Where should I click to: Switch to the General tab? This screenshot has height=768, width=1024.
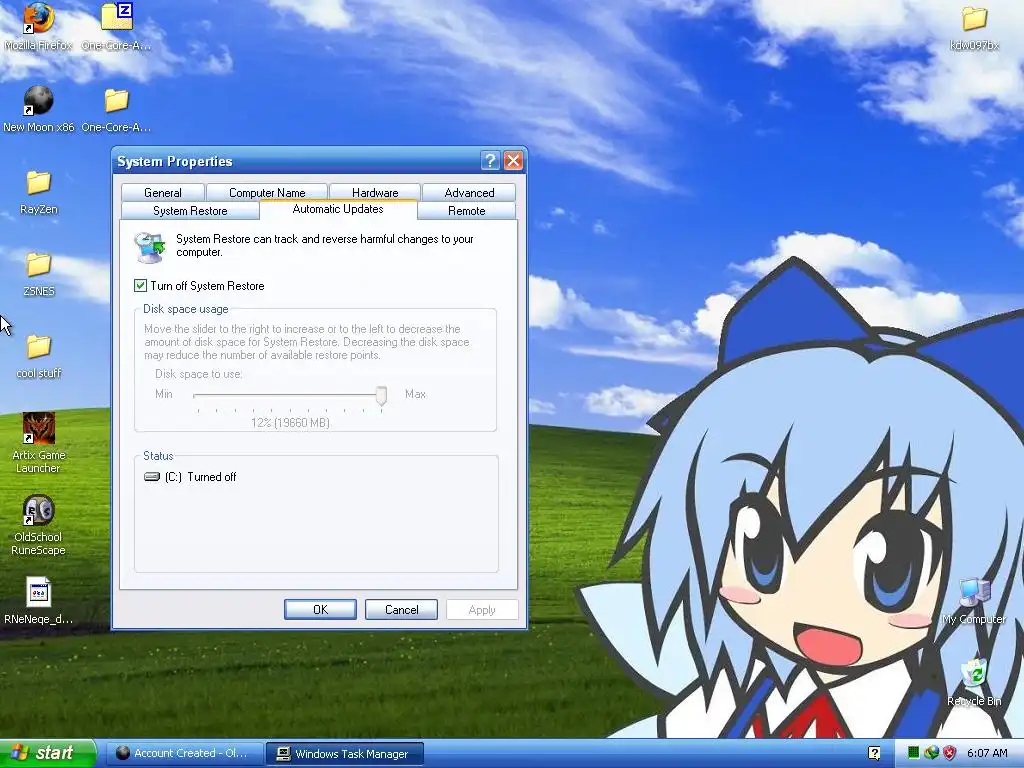click(163, 193)
